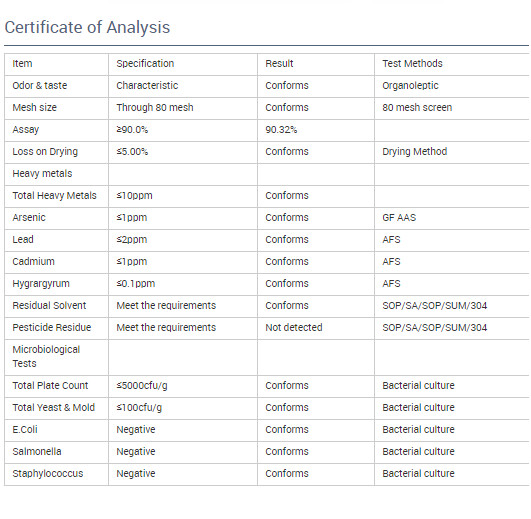Click Conforms in the E.Coli row

tap(287, 430)
